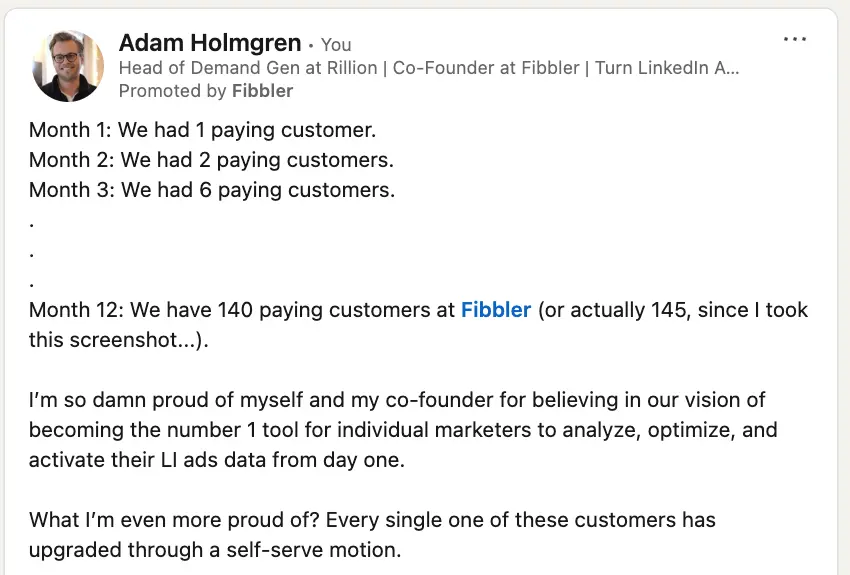Click "Head of Demand Gen at Rillion" headline
Viewport: 850px width, 575px height.
(x=249, y=68)
